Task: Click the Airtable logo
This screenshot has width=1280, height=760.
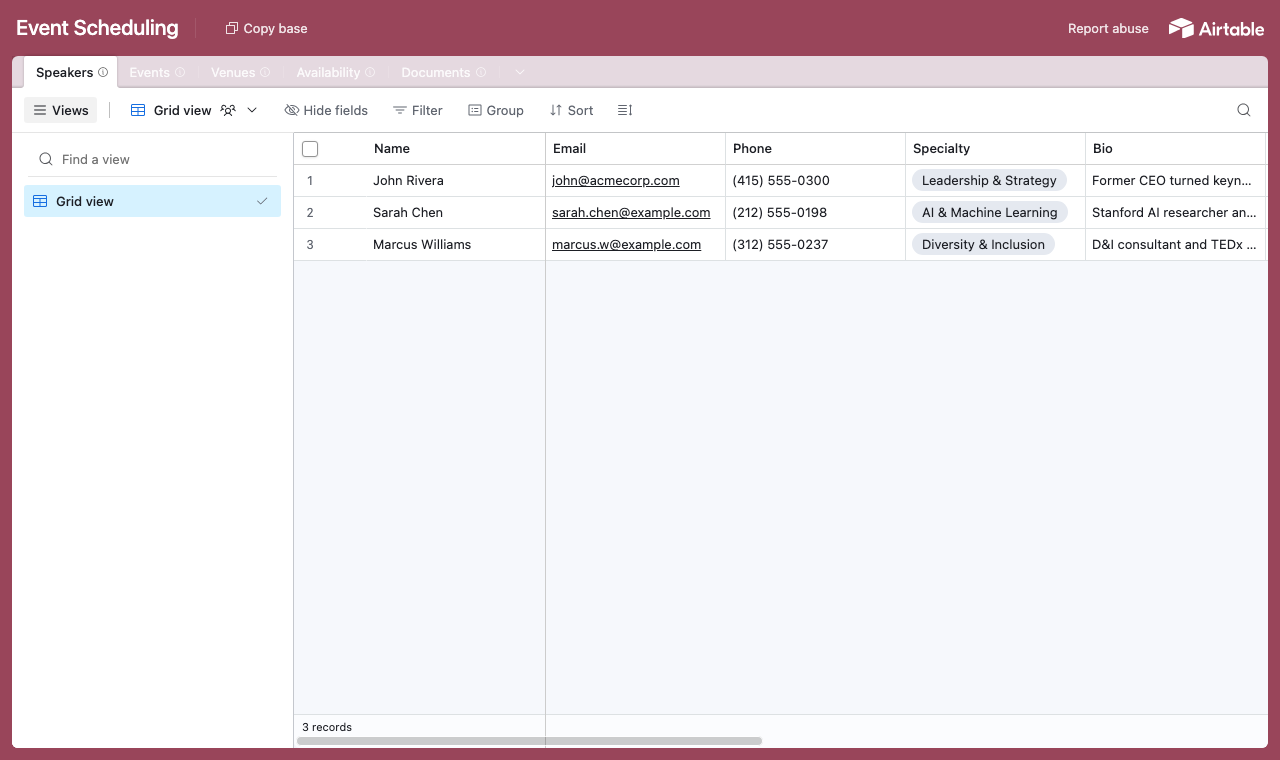Action: [x=1216, y=28]
